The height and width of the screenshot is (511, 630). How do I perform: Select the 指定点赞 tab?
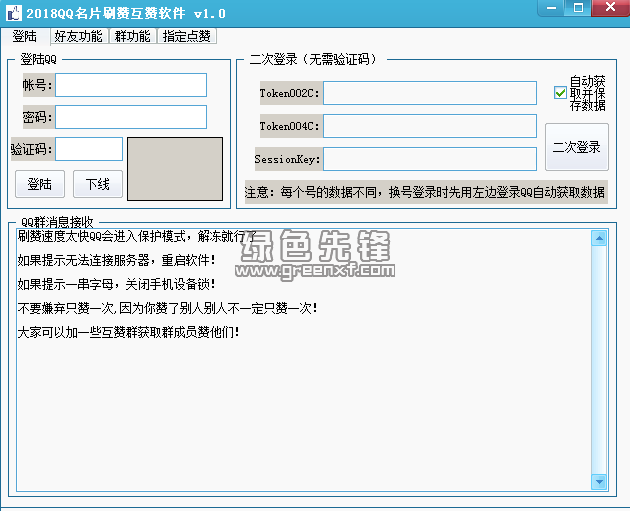tap(187, 36)
